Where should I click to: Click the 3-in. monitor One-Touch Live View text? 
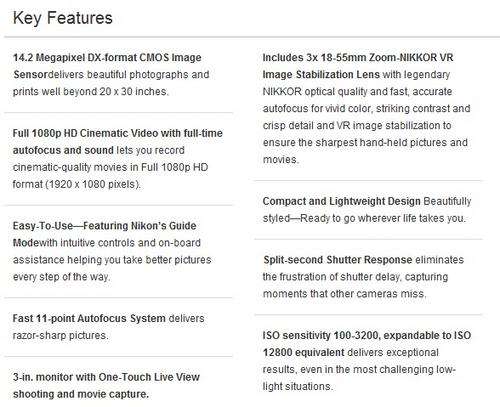pyautogui.click(x=106, y=377)
